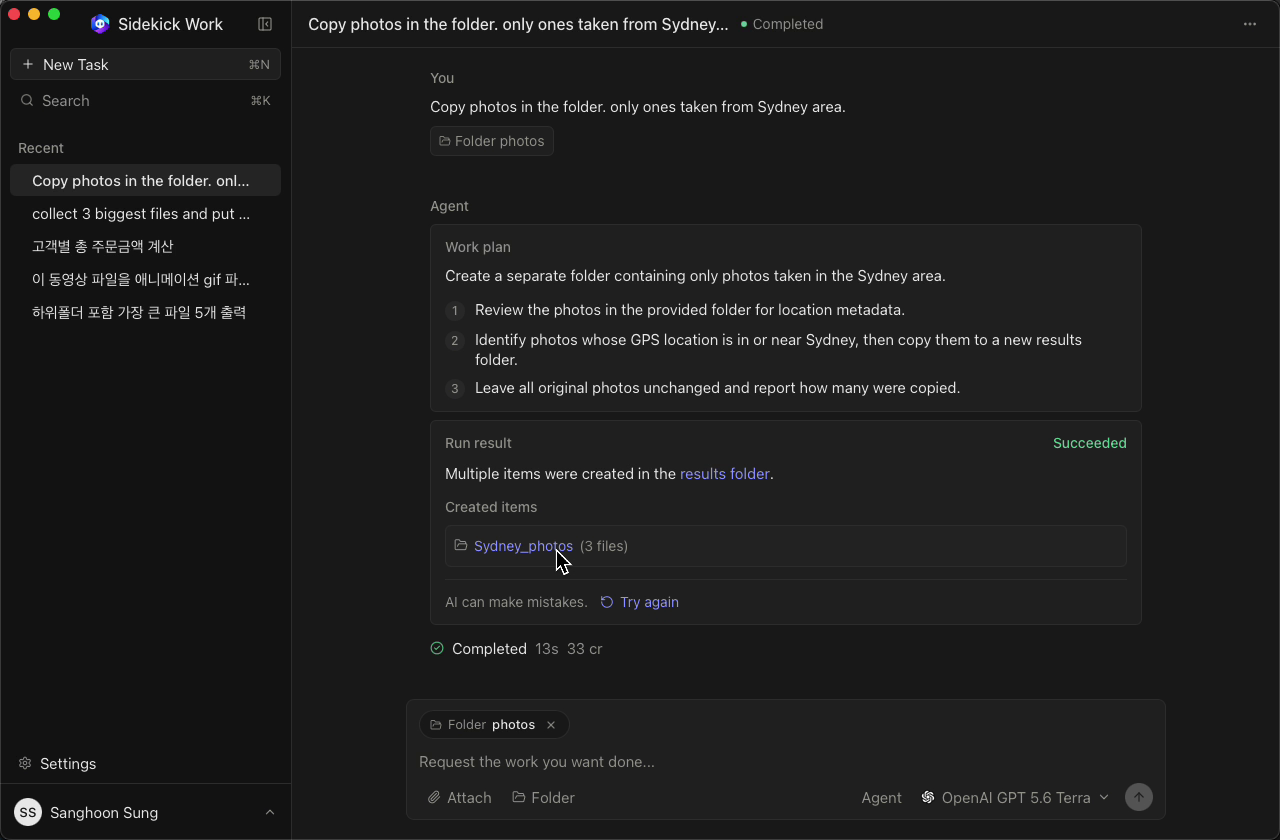This screenshot has height=840, width=1280.
Task: Click the paperclip Attach icon
Action: [x=434, y=797]
